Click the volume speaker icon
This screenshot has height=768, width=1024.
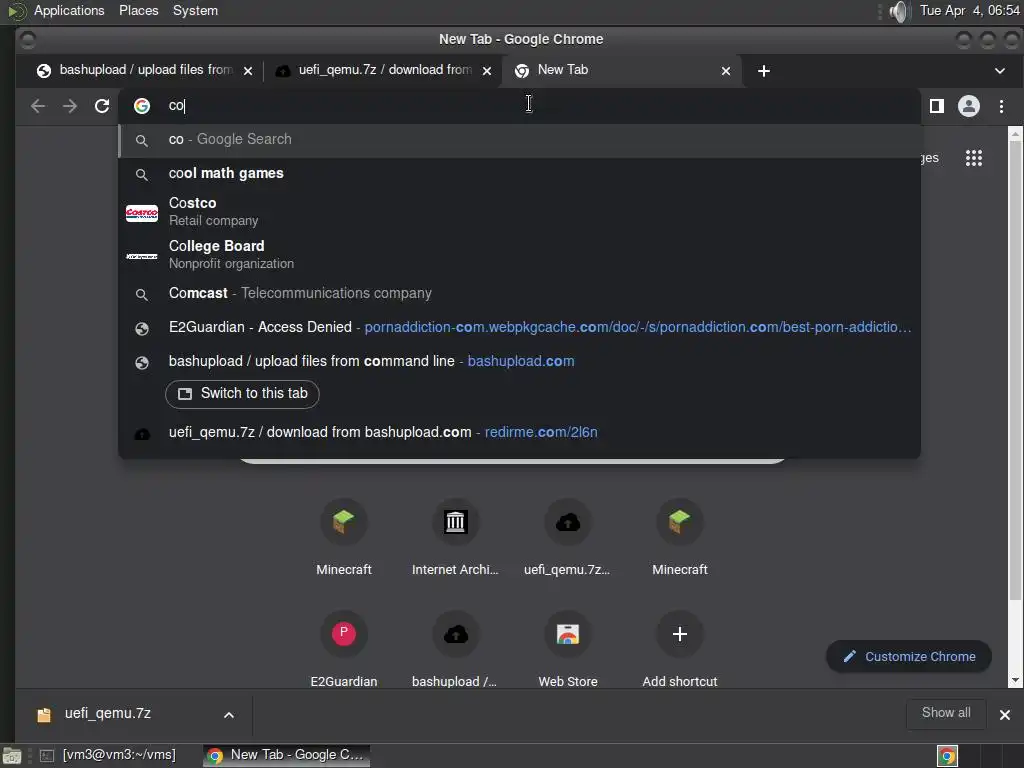pos(900,11)
